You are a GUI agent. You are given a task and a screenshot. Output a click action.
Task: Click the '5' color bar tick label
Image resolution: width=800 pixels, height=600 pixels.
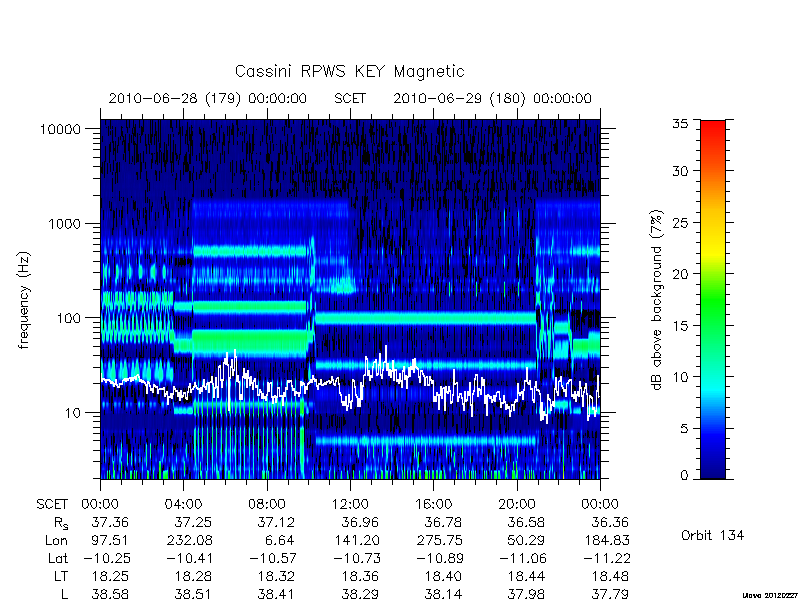click(684, 429)
